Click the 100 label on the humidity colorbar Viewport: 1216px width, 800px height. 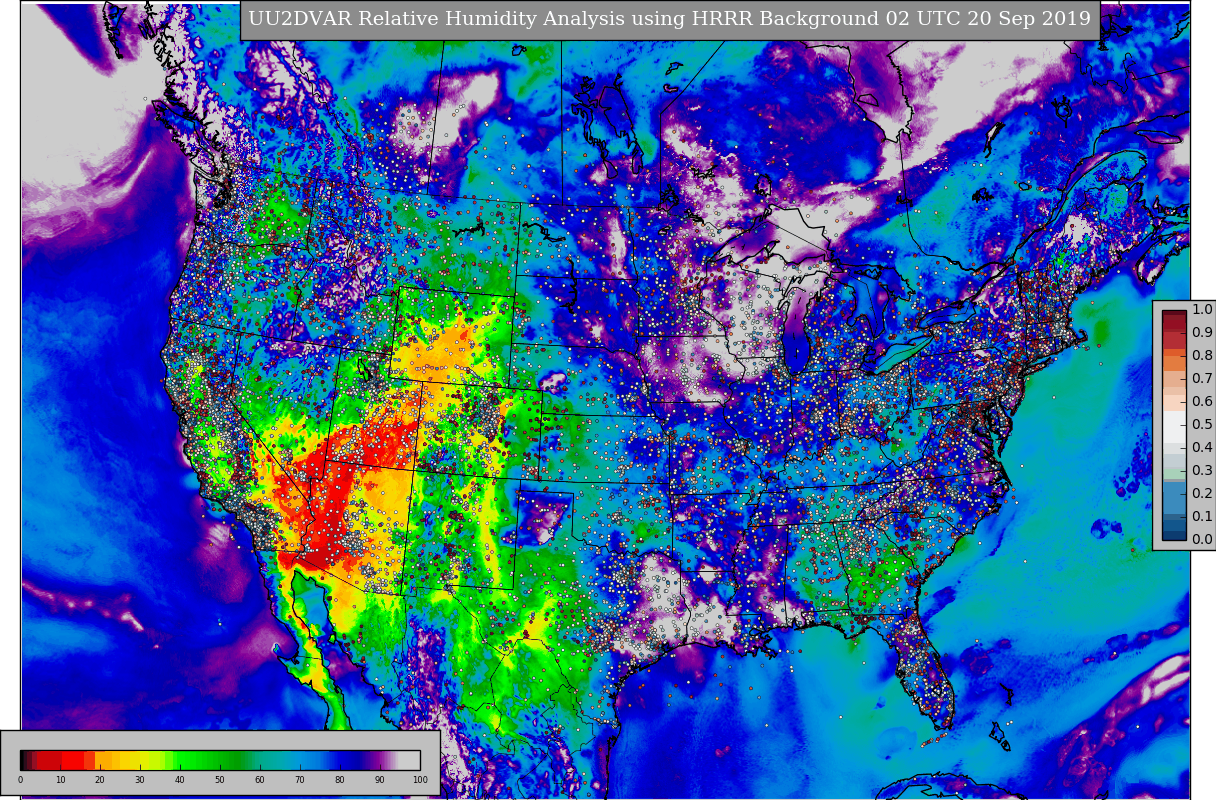(x=420, y=779)
